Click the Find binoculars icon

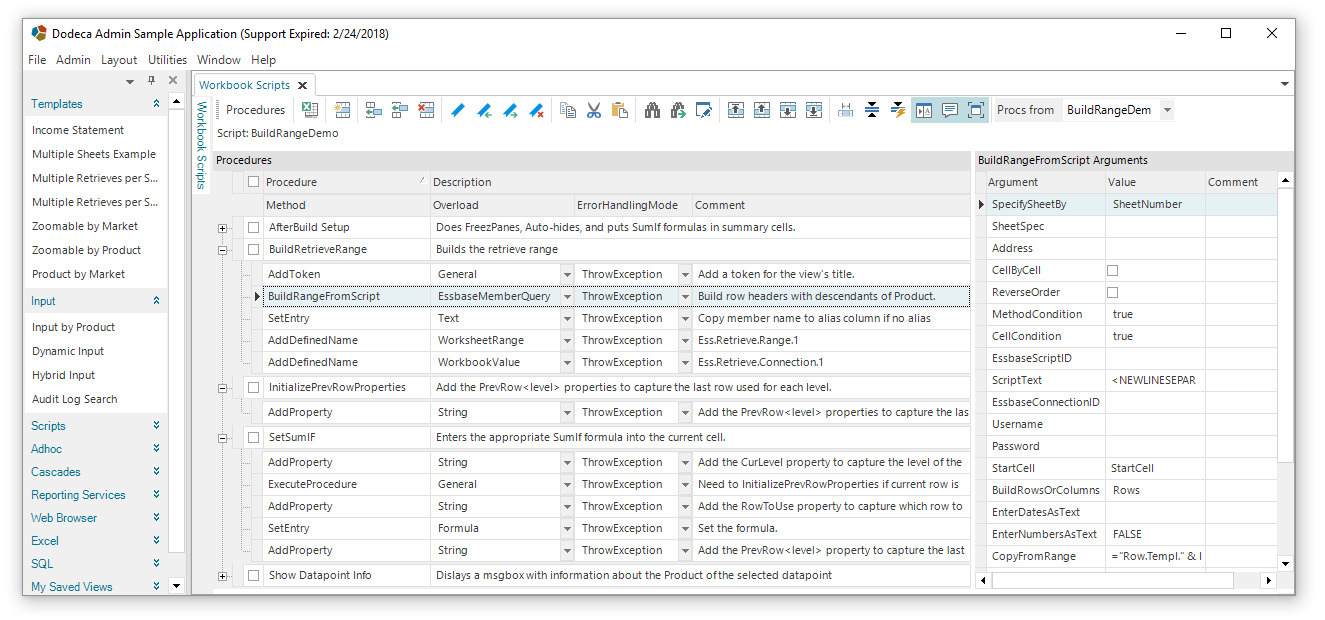(x=652, y=110)
